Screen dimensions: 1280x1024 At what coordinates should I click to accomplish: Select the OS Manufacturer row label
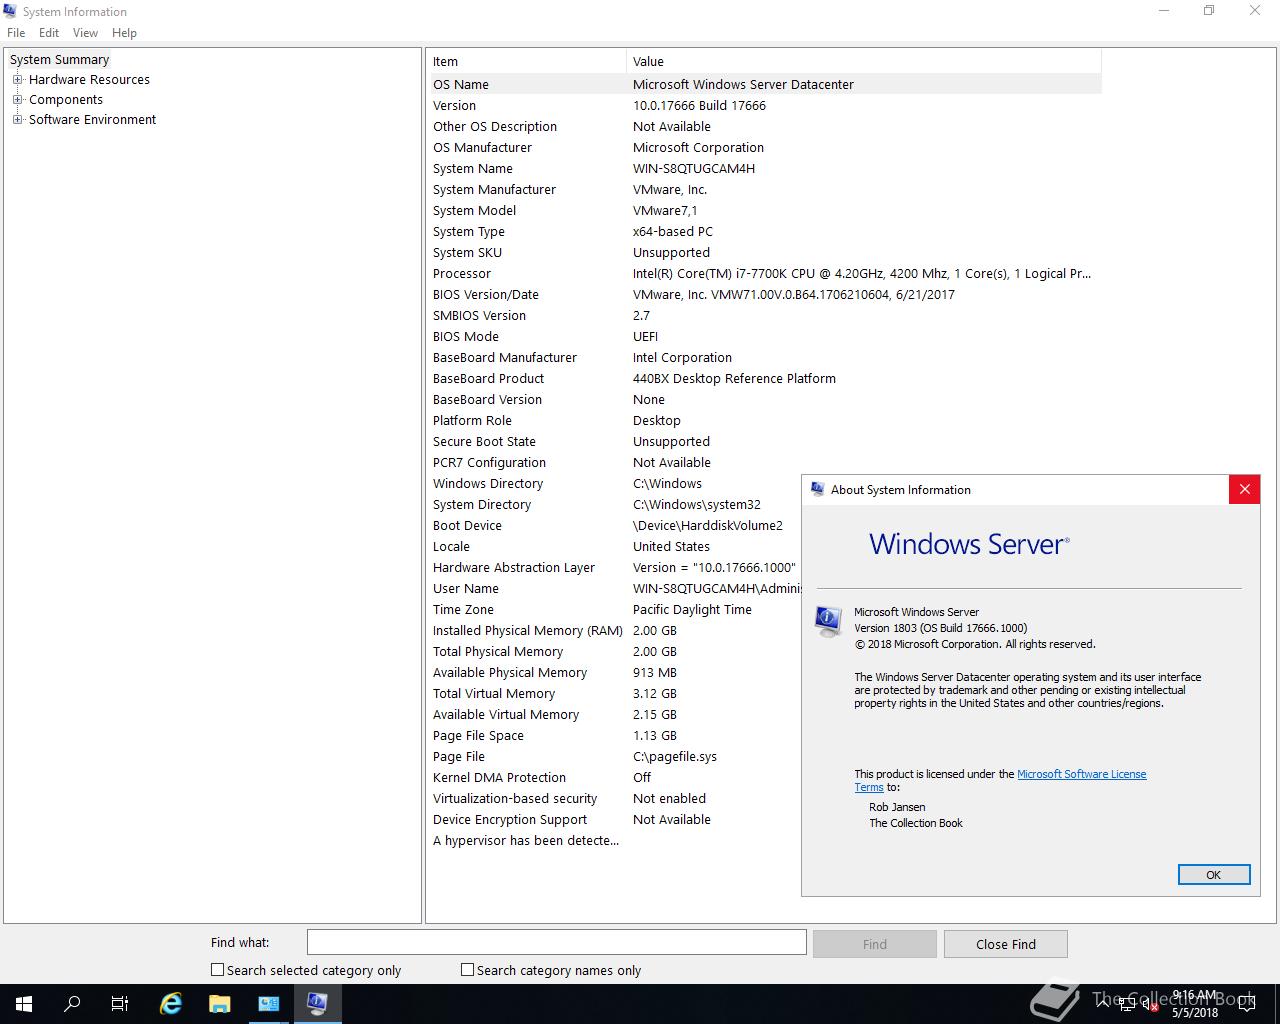coord(482,147)
